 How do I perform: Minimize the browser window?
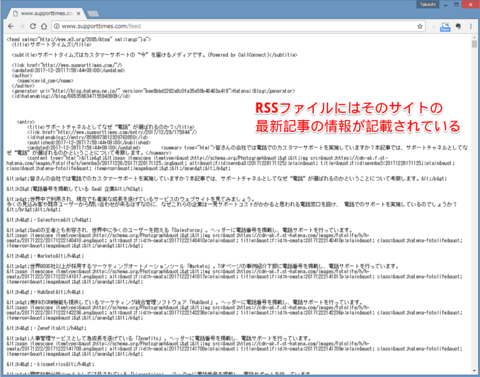[446, 4]
